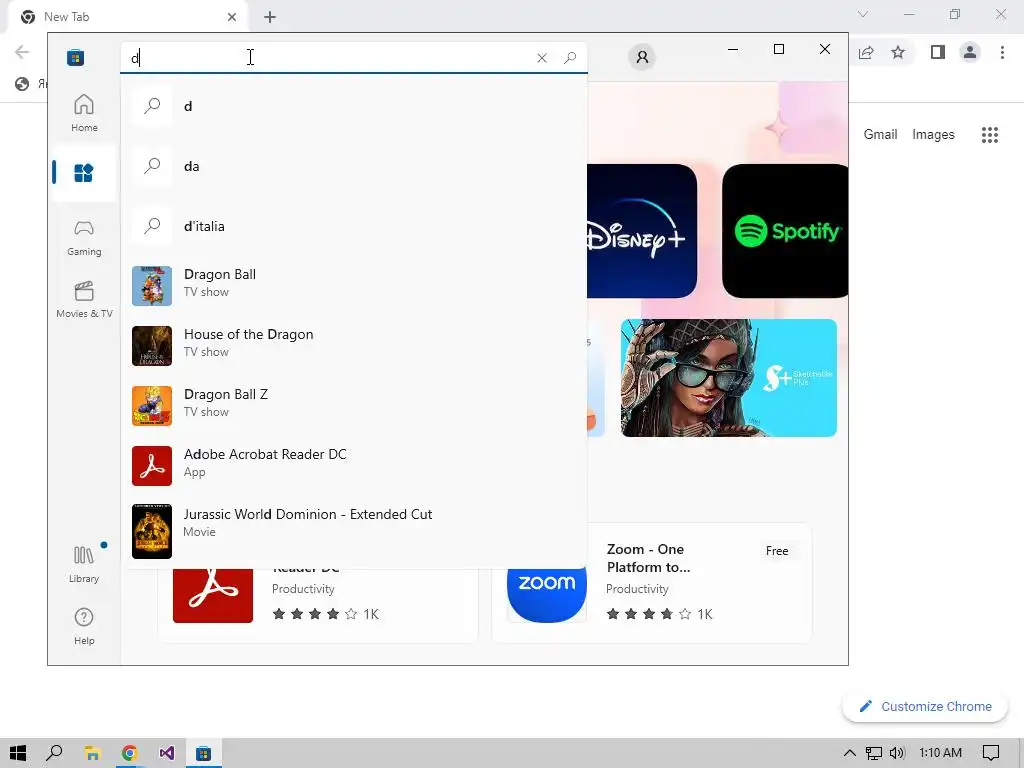Click the Customize Chrome button
This screenshot has width=1024, height=768.
tap(925, 707)
